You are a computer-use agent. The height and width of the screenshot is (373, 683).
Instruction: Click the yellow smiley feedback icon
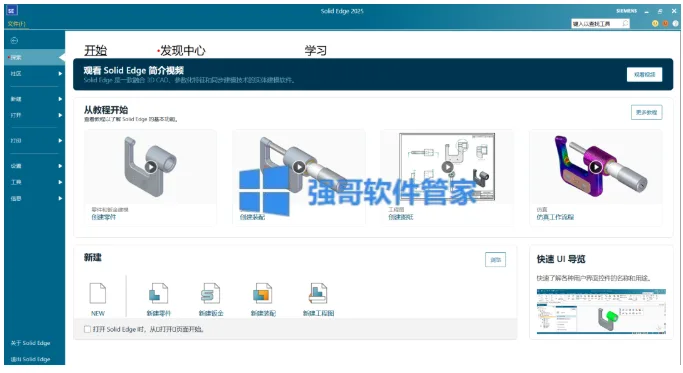(x=655, y=24)
